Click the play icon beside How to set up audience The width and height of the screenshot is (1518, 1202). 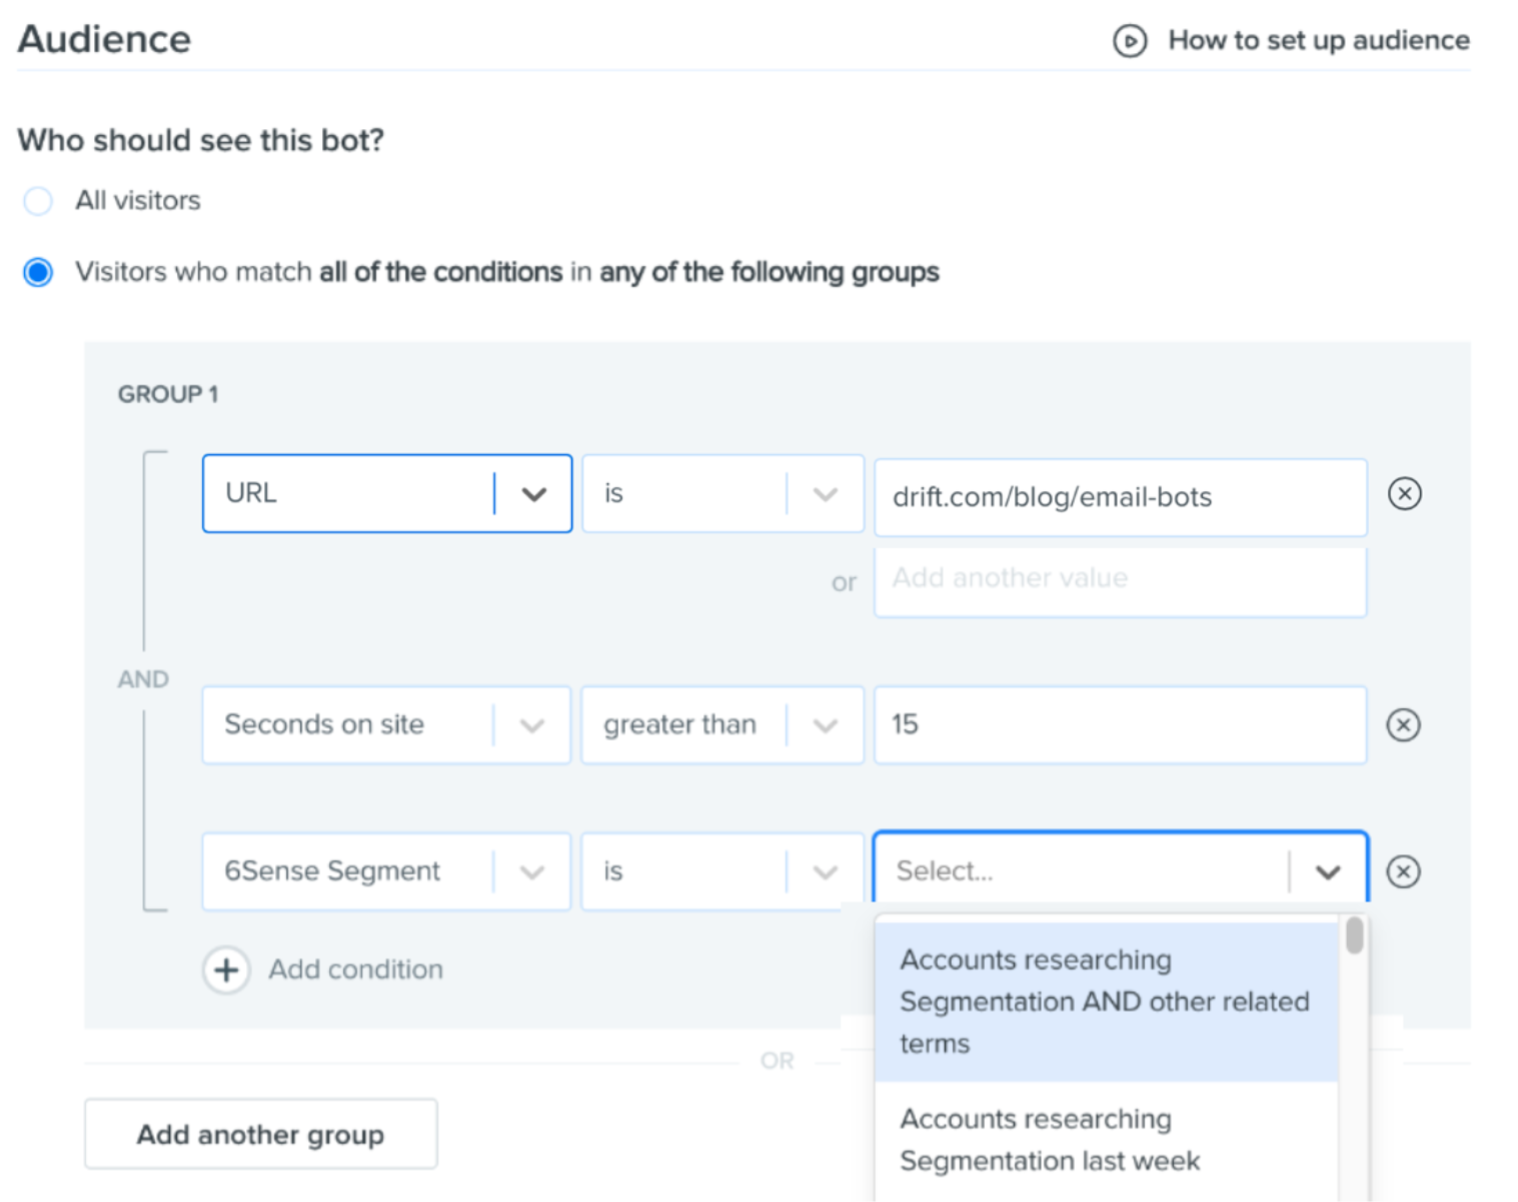(1130, 41)
